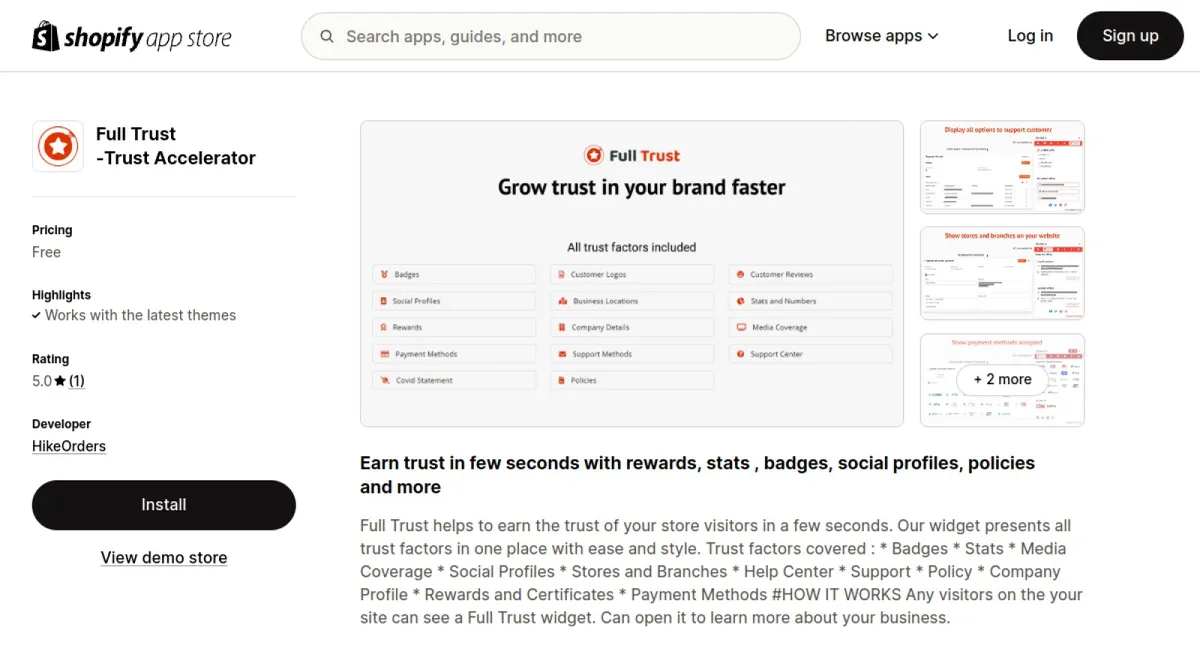Click the Support Center icon in the feature list
The image size is (1200, 650).
(740, 354)
